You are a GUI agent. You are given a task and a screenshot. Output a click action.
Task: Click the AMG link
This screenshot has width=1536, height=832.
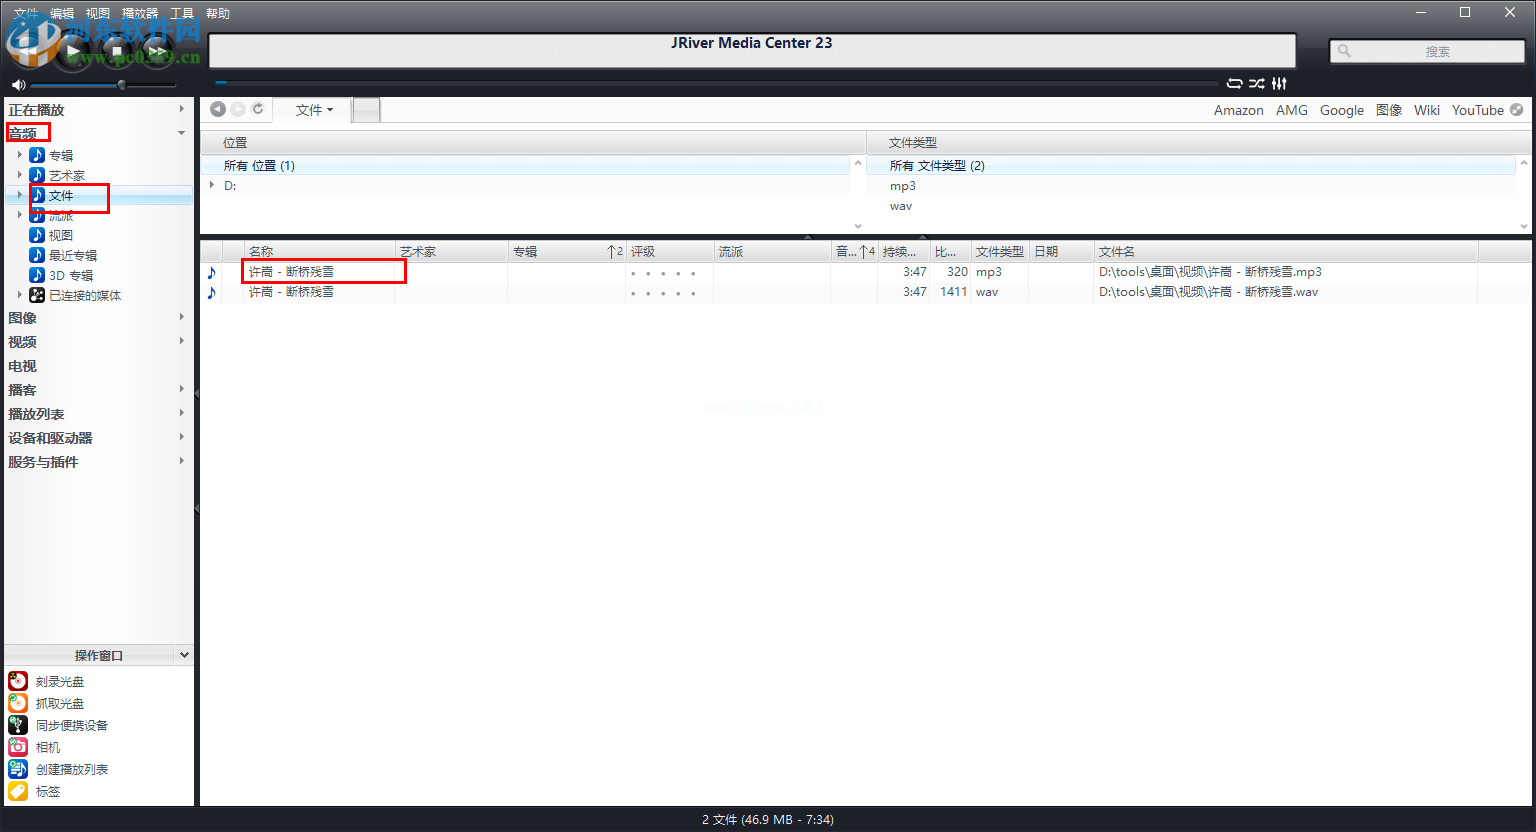pyautogui.click(x=1292, y=110)
